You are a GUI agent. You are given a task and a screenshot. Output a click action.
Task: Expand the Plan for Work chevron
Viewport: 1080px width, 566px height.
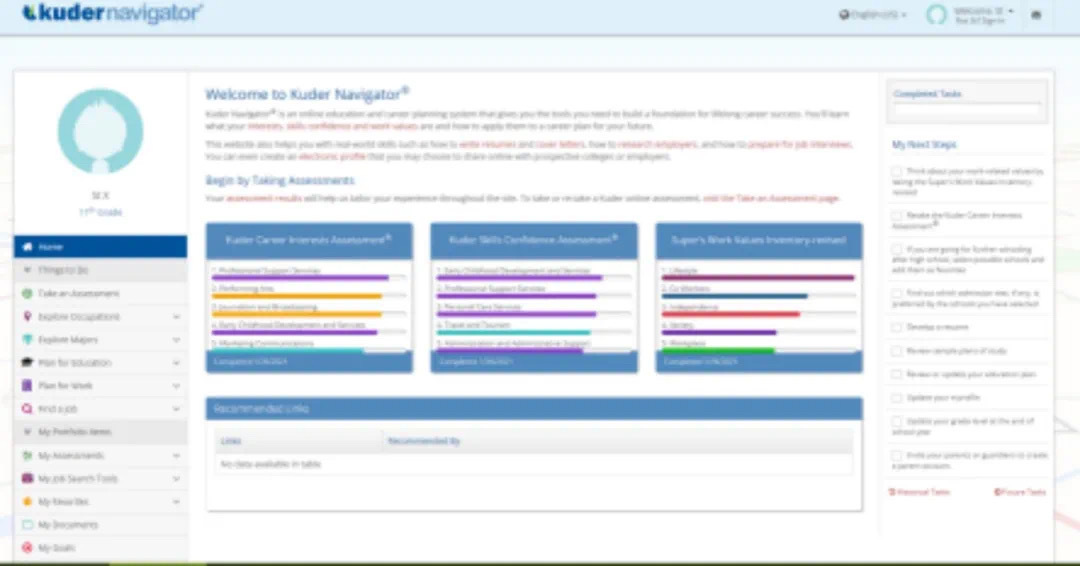(x=176, y=386)
